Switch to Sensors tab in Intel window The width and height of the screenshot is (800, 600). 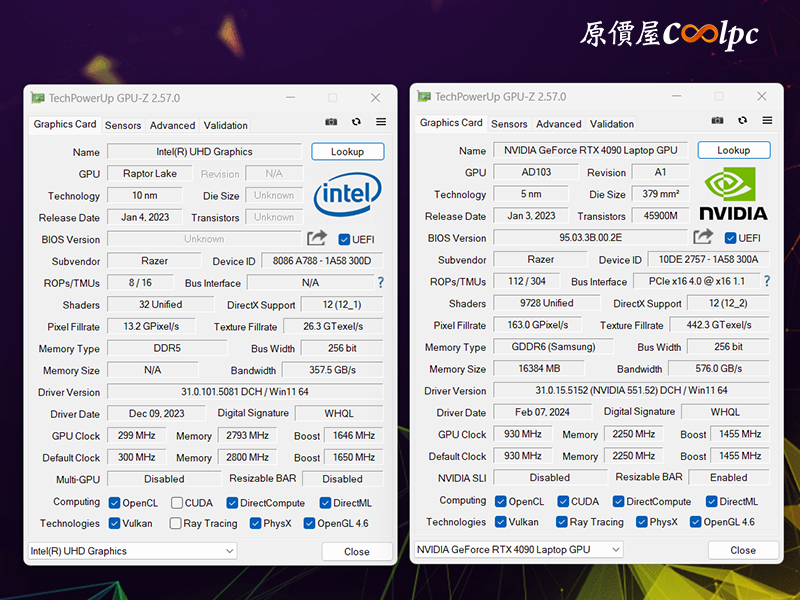(123, 125)
